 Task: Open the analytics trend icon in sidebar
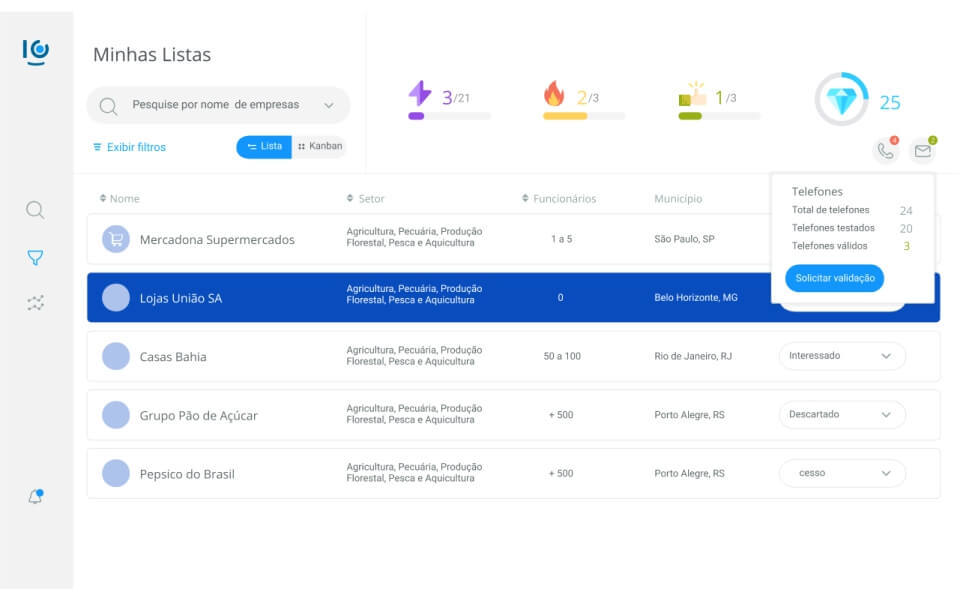point(36,302)
